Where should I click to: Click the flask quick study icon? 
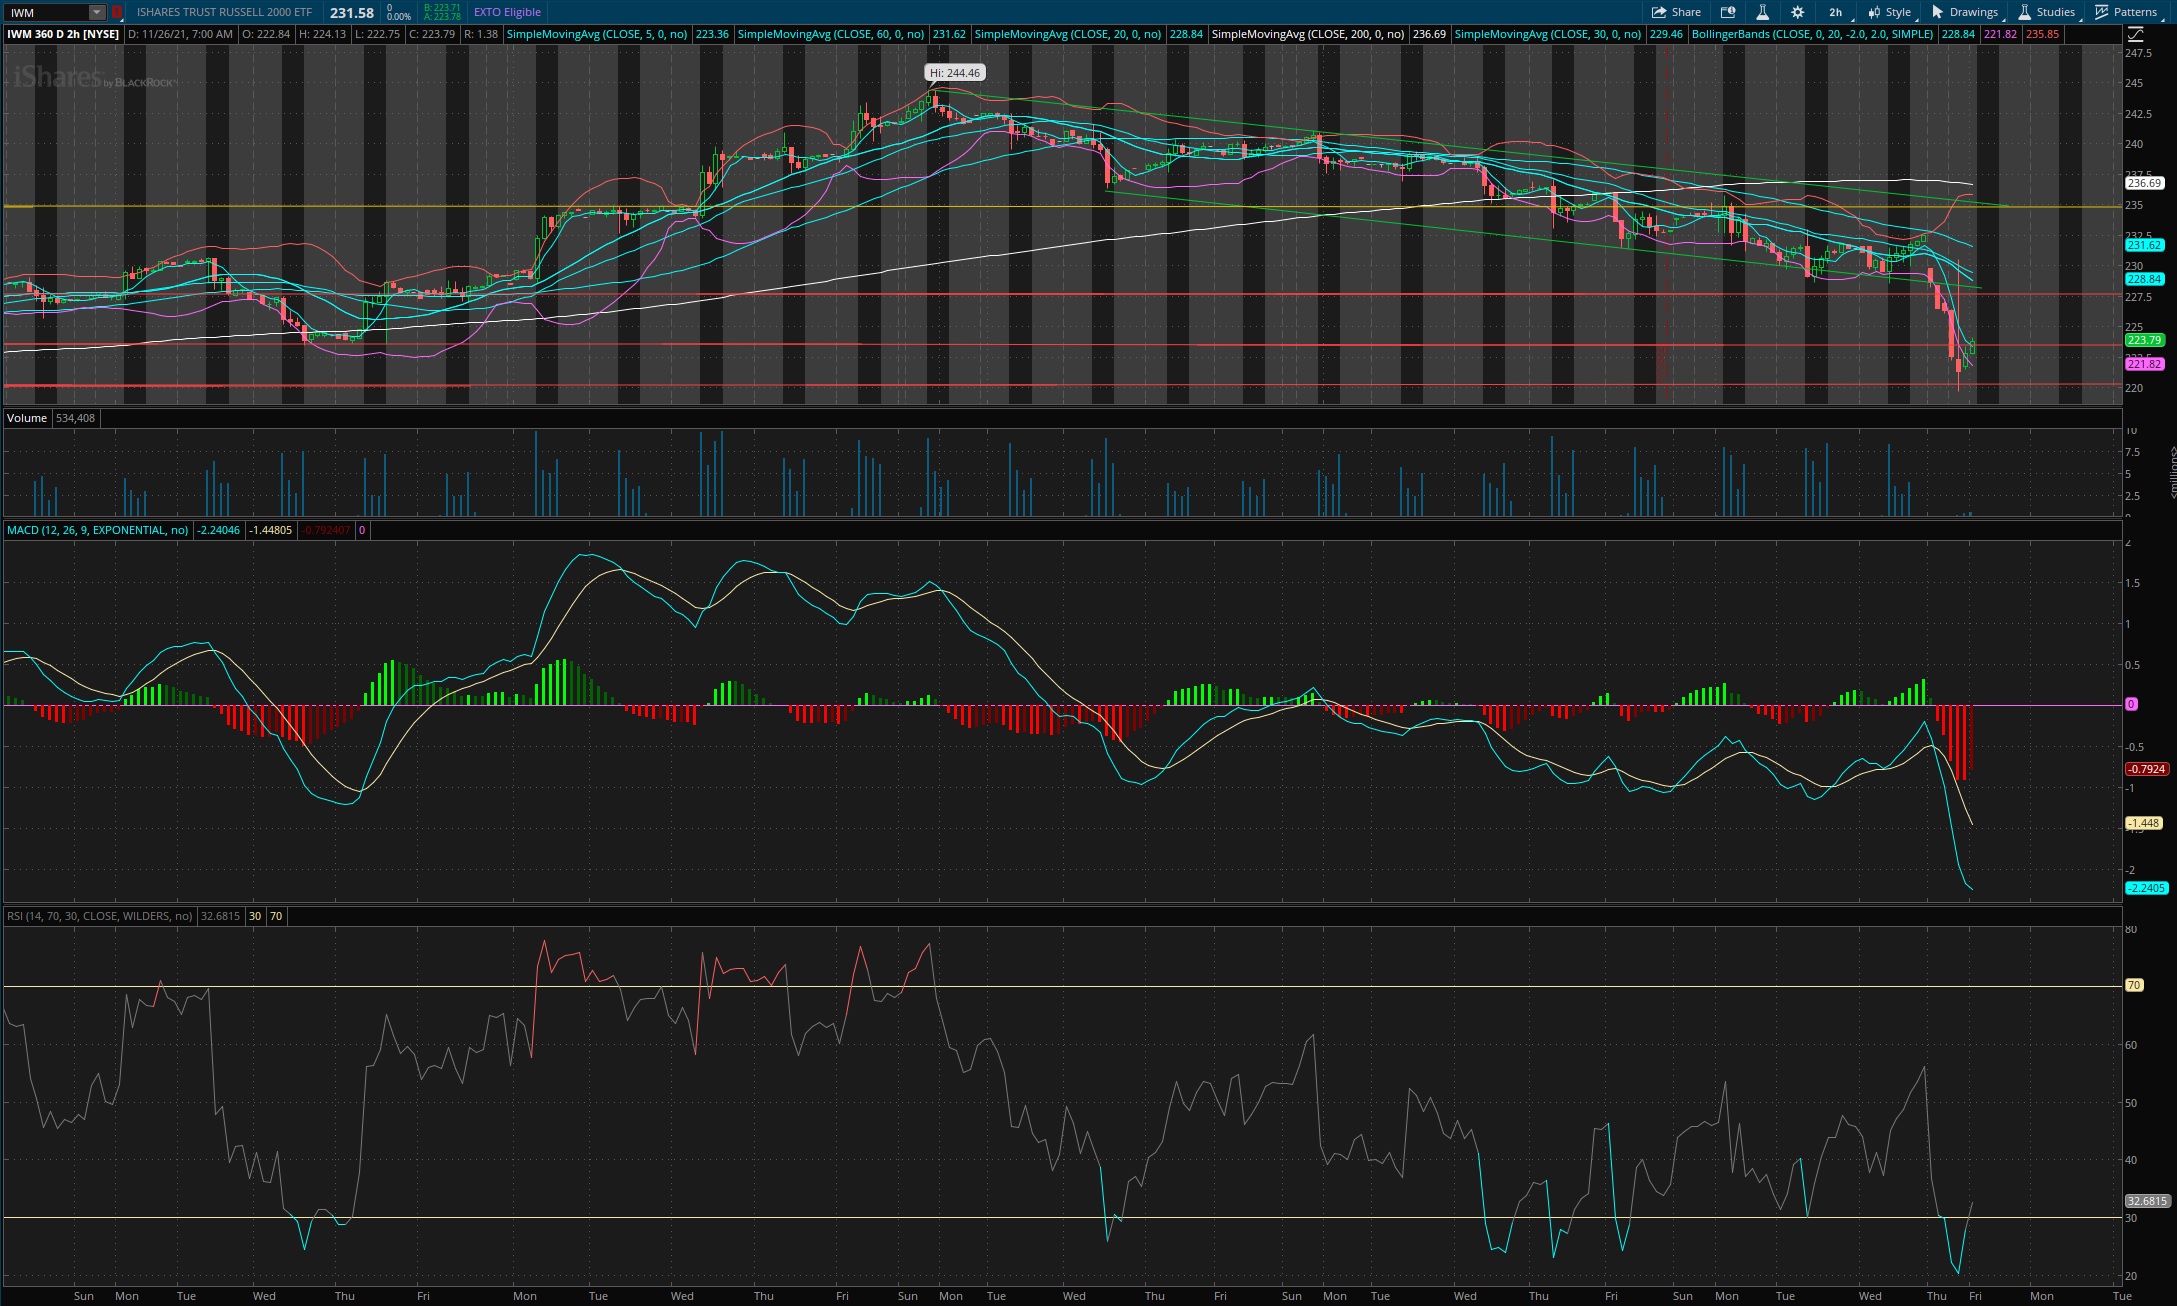[1762, 12]
